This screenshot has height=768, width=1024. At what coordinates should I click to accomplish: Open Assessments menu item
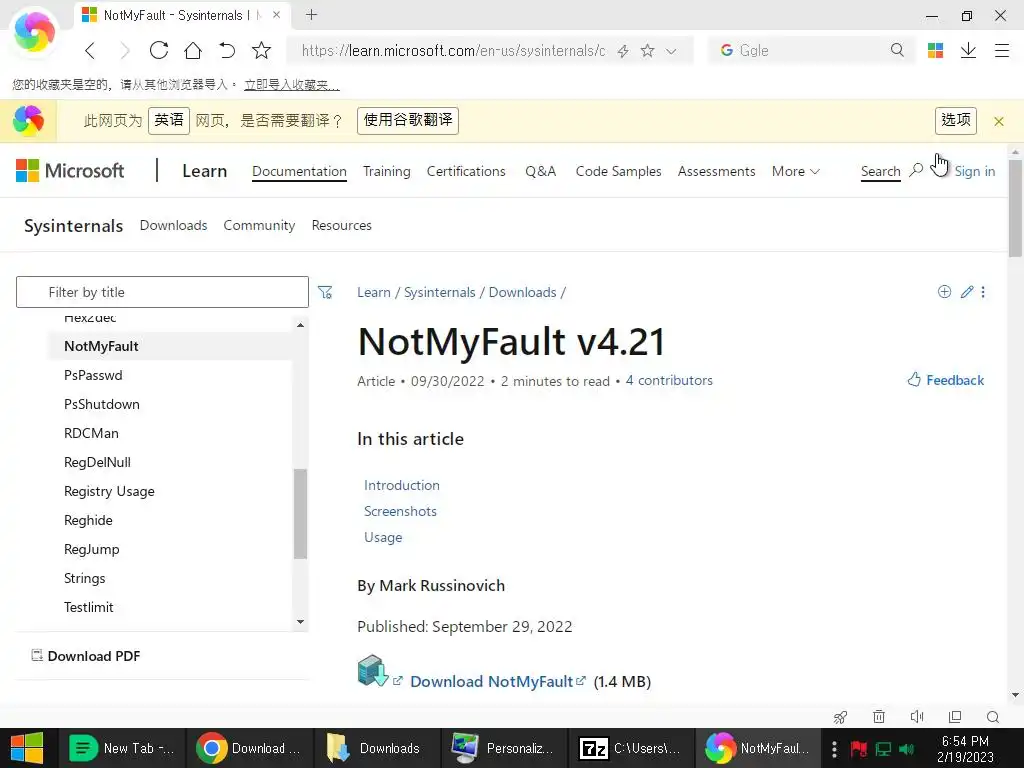716,171
